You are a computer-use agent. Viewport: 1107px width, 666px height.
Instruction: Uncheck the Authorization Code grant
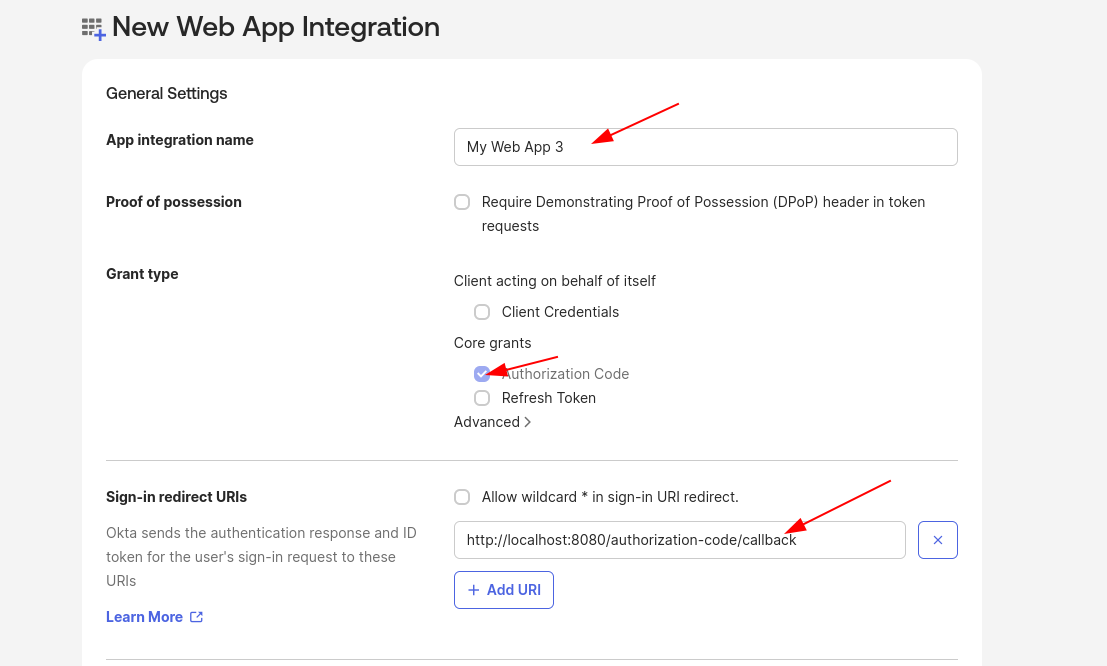482,373
